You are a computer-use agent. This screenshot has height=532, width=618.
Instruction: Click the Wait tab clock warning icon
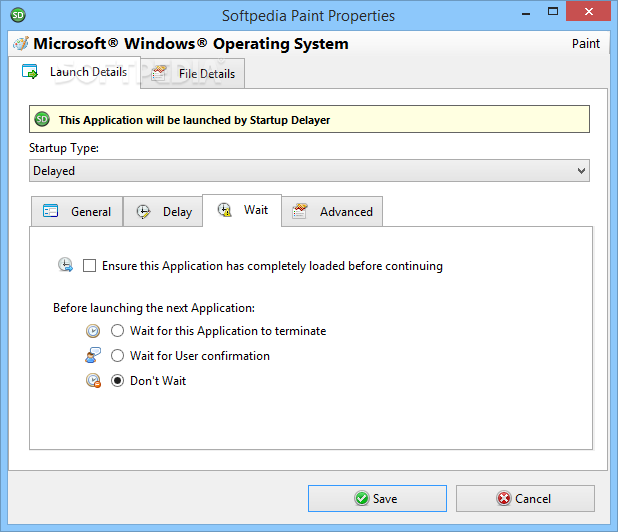(x=224, y=209)
